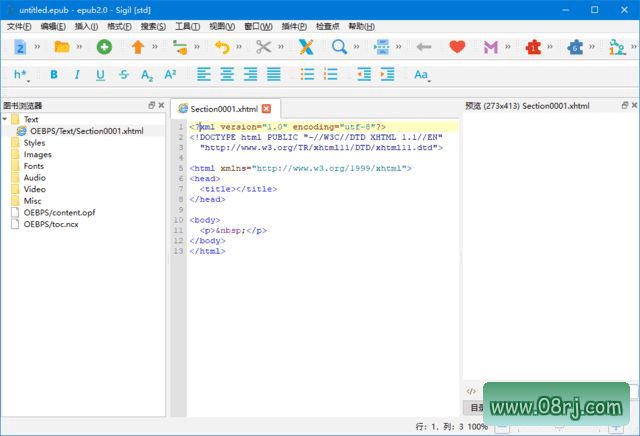Select the Images folder in book browser
Screen dimensions: 640x436
(37, 154)
